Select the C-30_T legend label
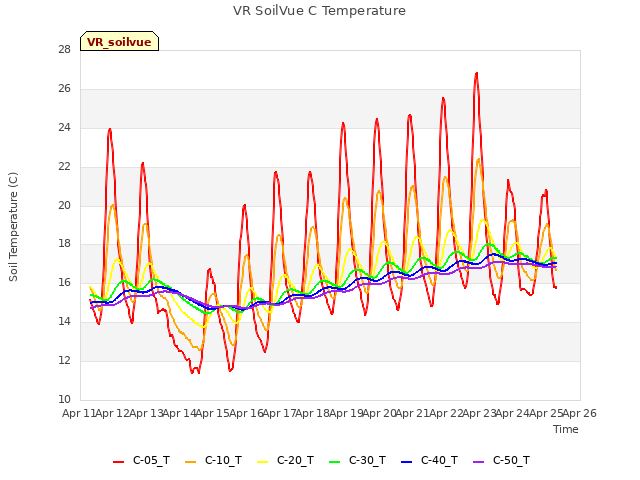 pyautogui.click(x=367, y=460)
